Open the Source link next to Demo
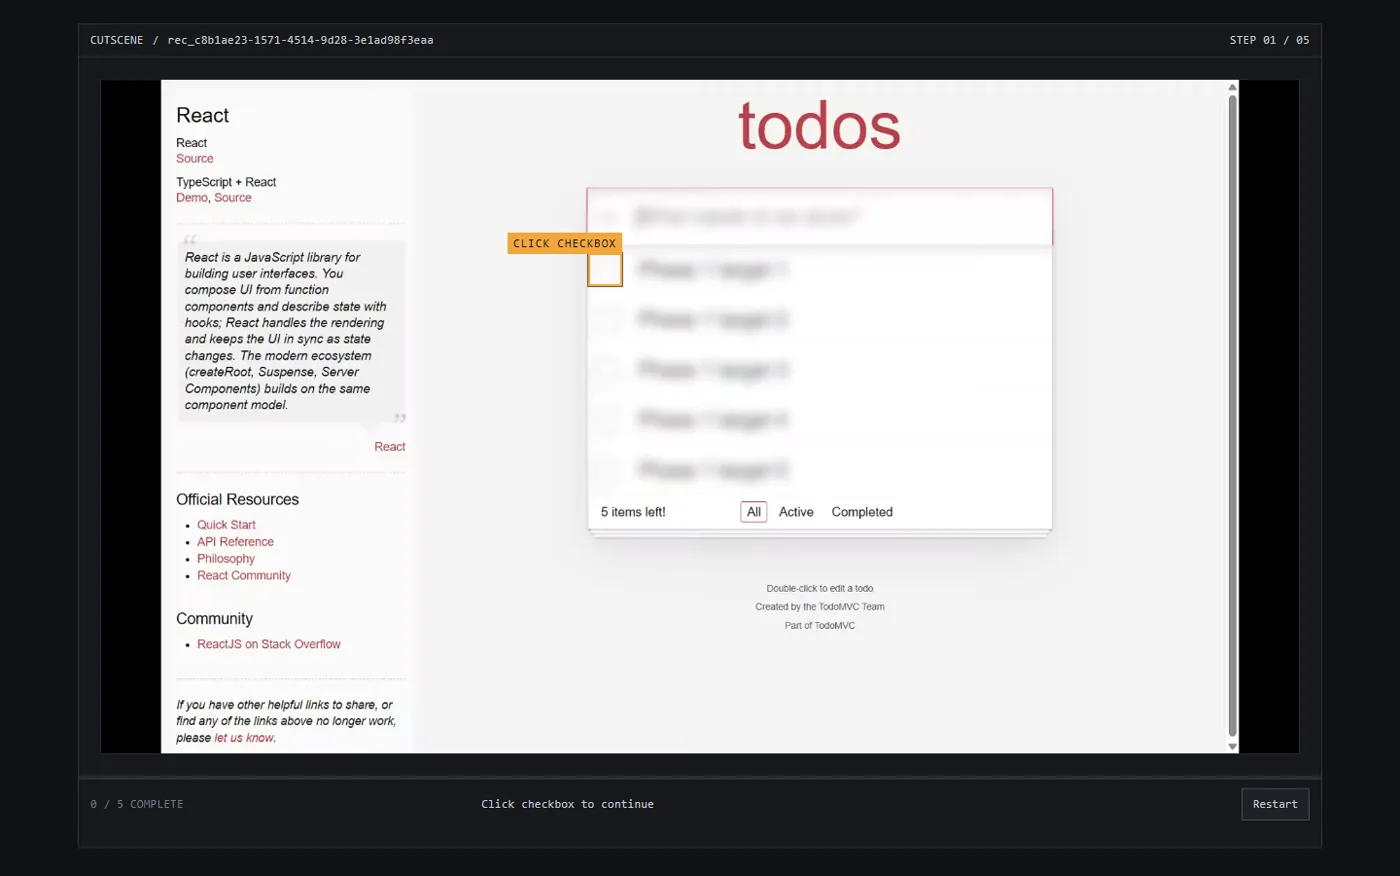The width and height of the screenshot is (1400, 876). [233, 198]
